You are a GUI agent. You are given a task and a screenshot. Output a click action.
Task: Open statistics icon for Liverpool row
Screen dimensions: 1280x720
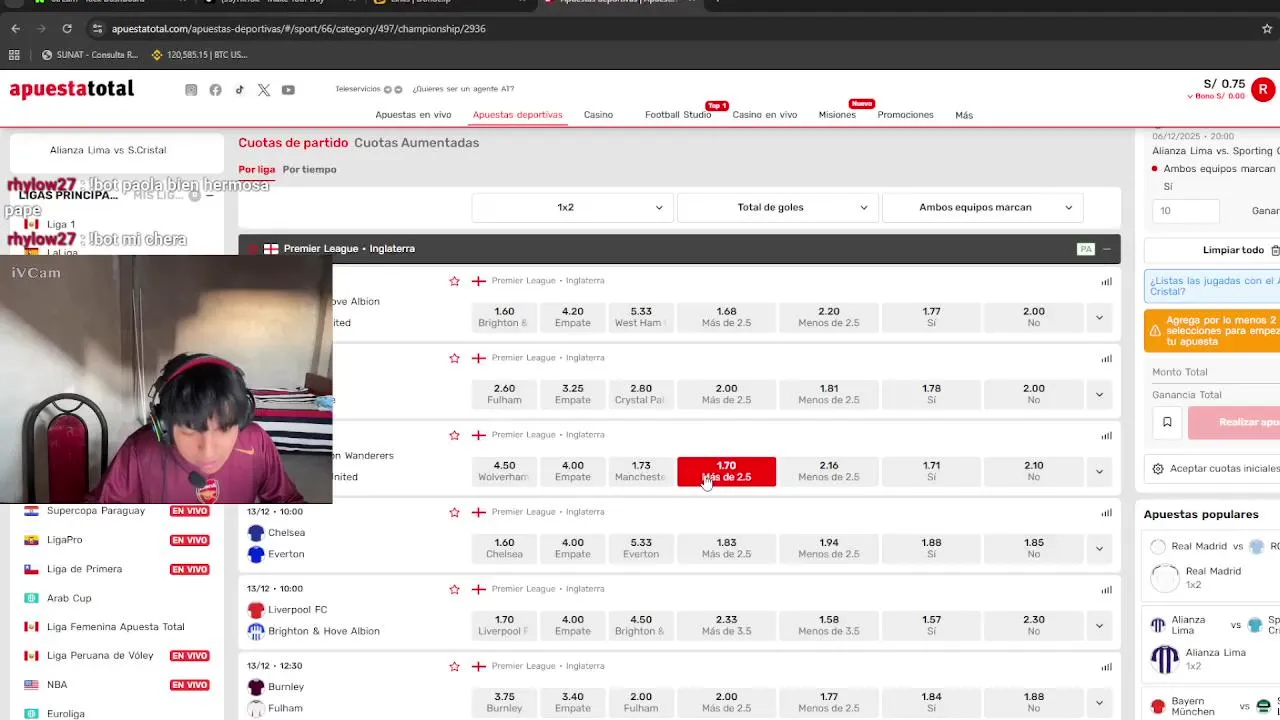click(x=1106, y=589)
